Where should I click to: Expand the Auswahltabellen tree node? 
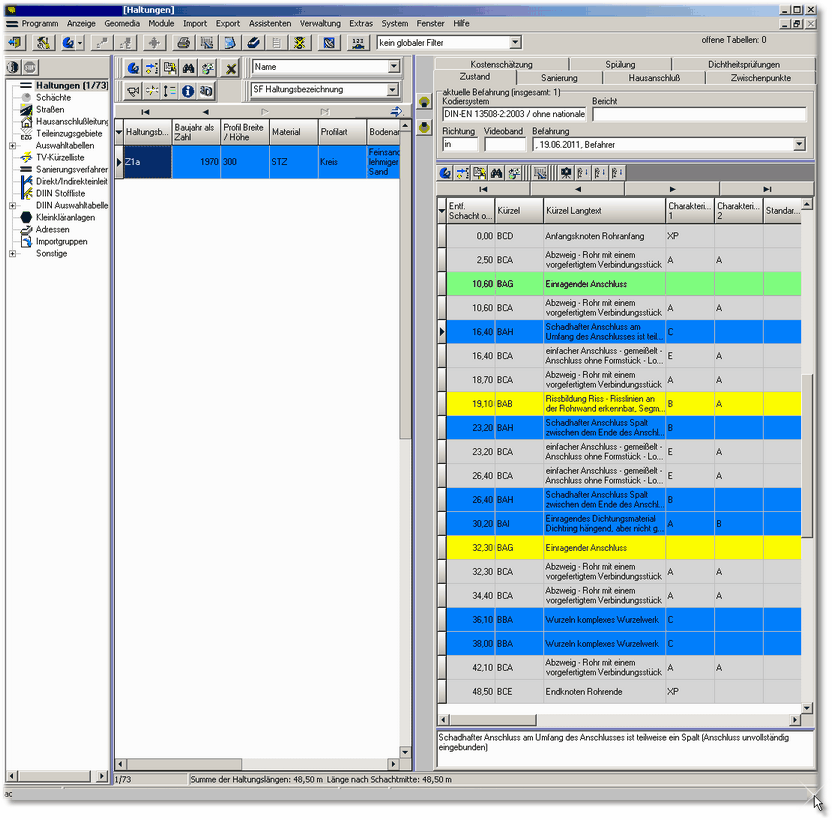click(12, 145)
